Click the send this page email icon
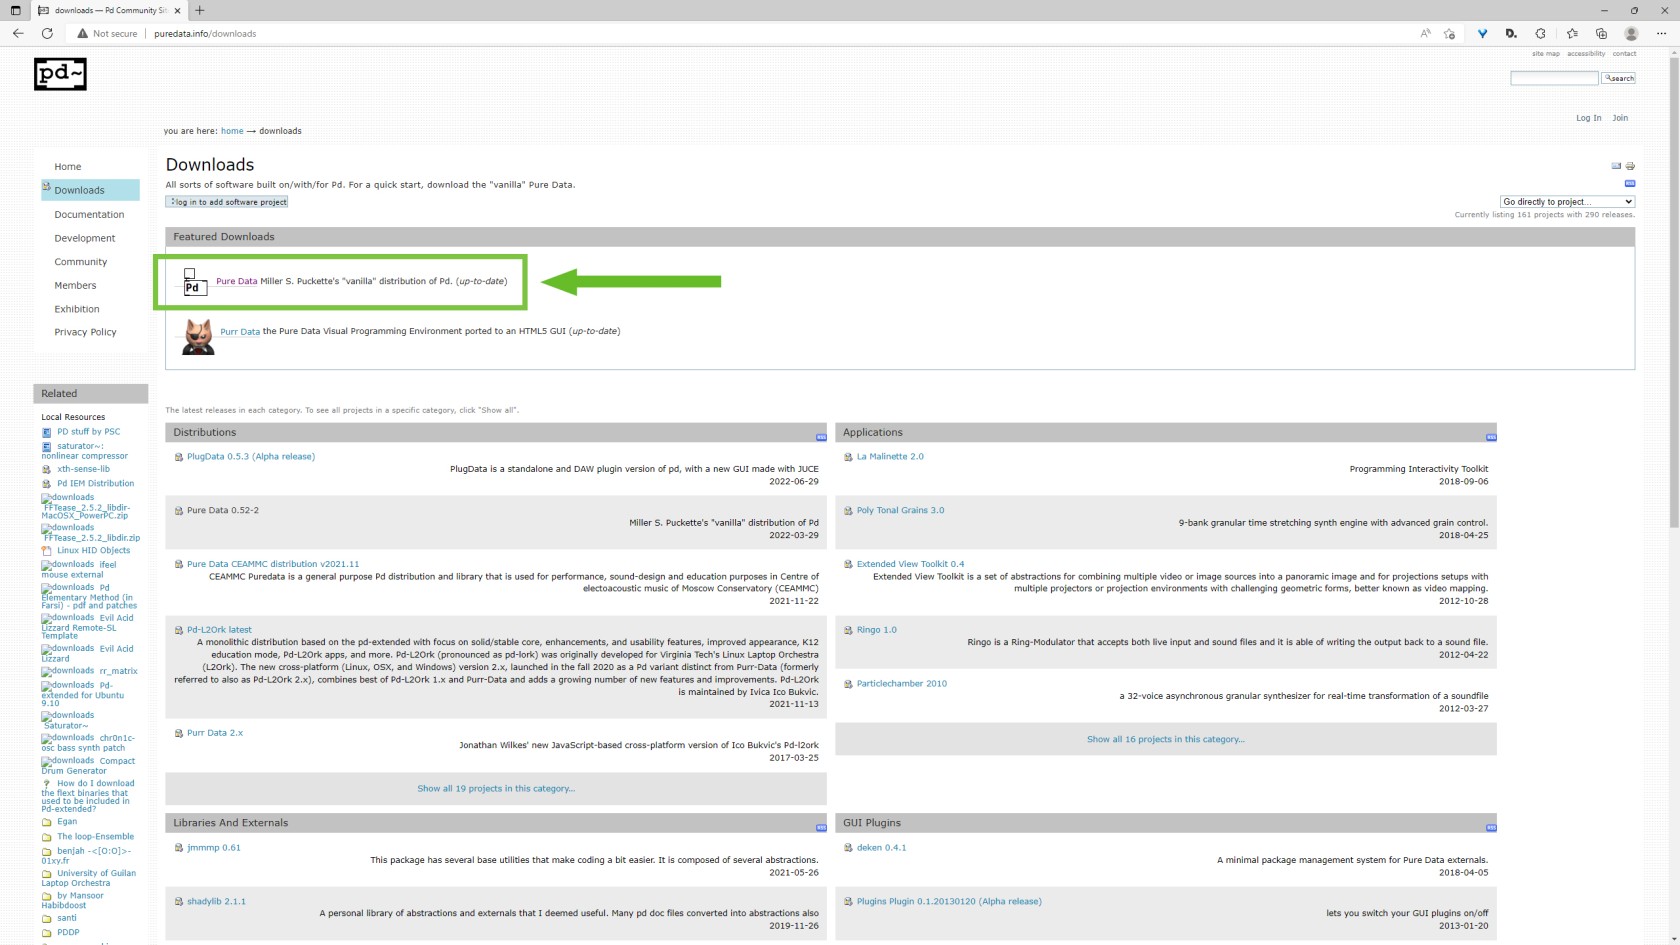 point(1616,166)
